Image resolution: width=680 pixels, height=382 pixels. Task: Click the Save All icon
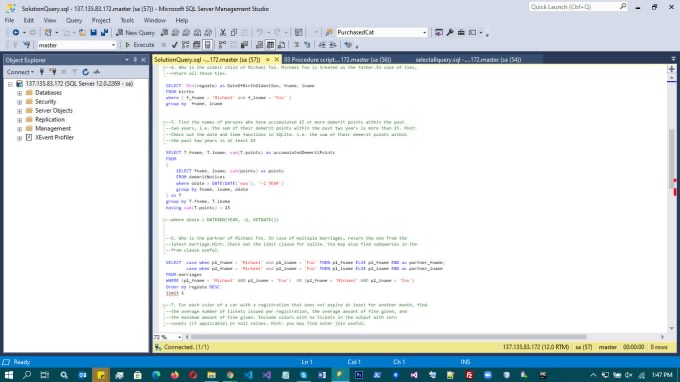point(105,33)
